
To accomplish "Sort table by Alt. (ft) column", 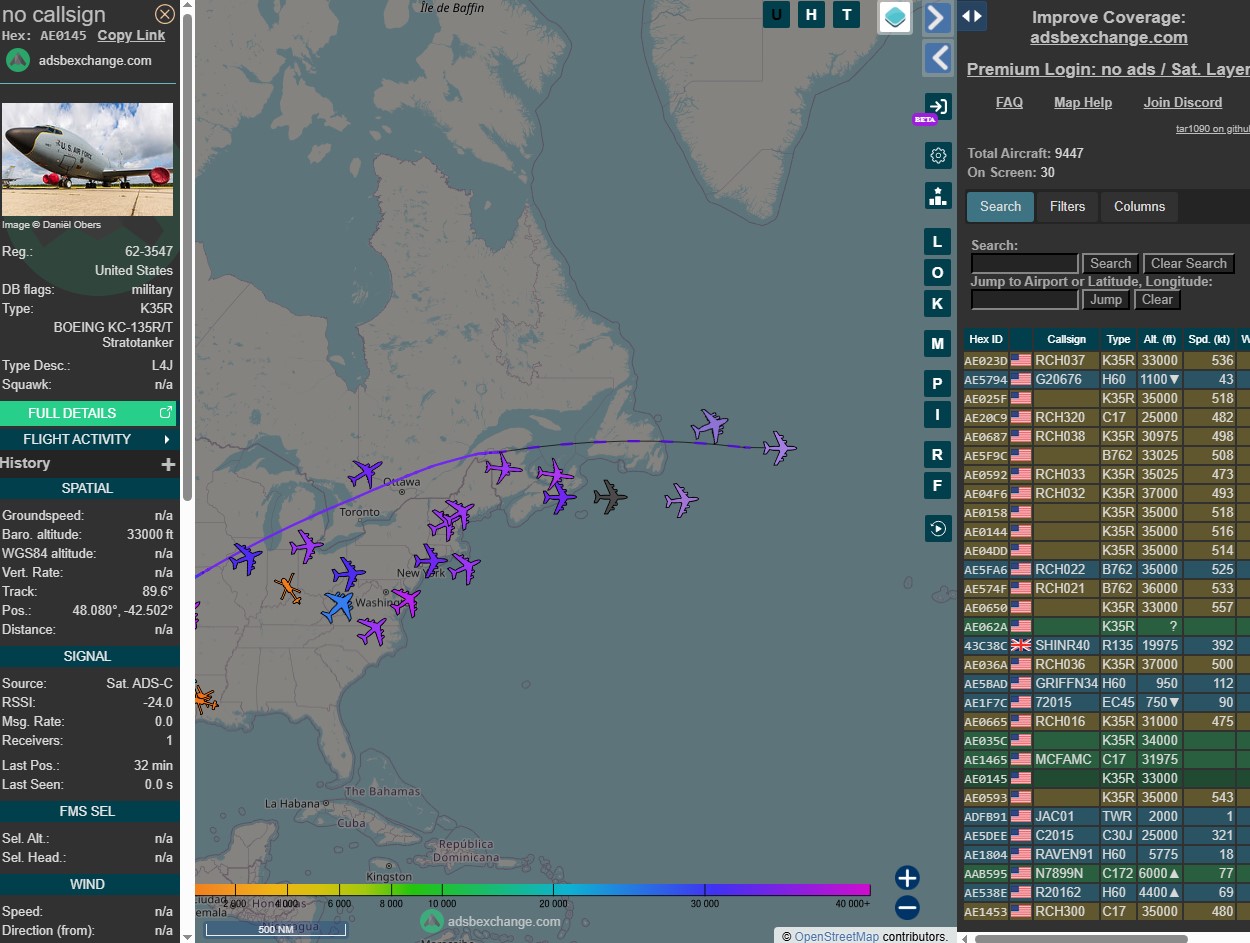I will pos(1159,339).
